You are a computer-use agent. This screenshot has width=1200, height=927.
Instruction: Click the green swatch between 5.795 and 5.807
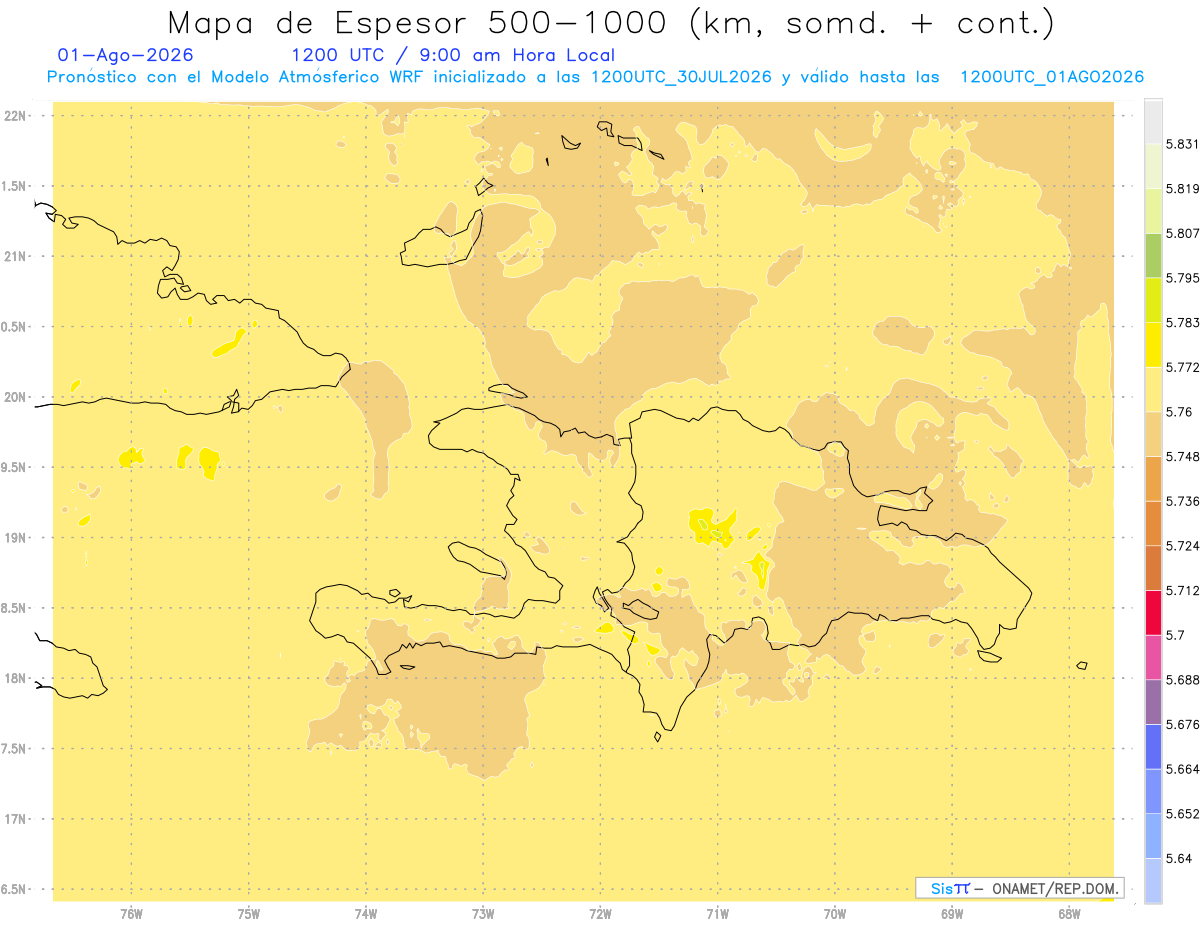(1153, 255)
